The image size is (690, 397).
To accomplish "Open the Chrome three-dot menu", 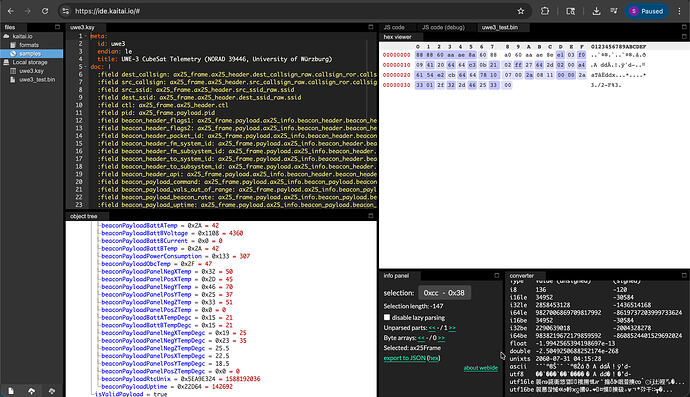I will (x=679, y=11).
